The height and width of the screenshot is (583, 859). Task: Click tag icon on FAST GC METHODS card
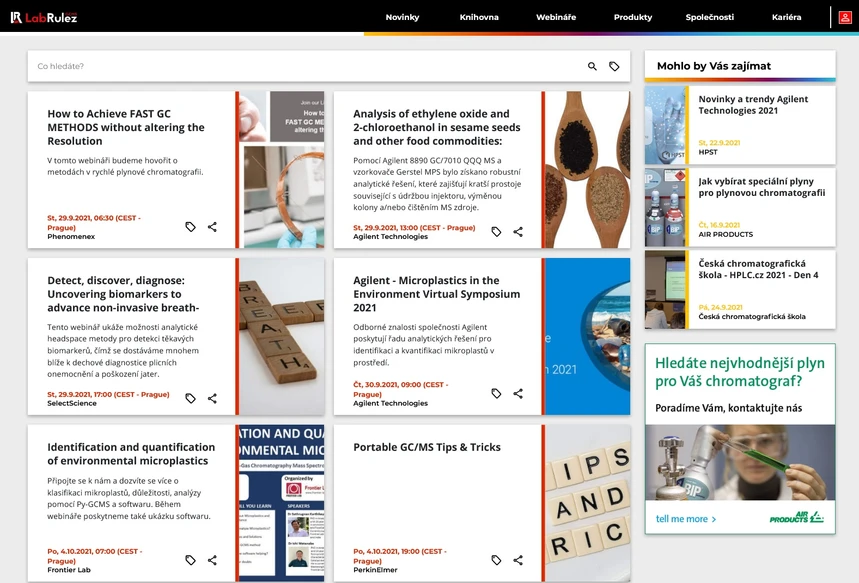pyautogui.click(x=190, y=227)
